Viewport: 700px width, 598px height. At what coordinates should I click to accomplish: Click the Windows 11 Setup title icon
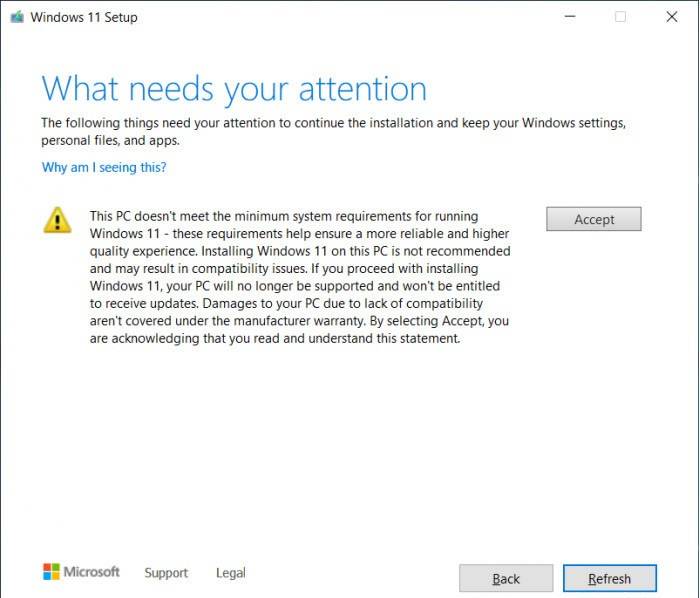17,17
